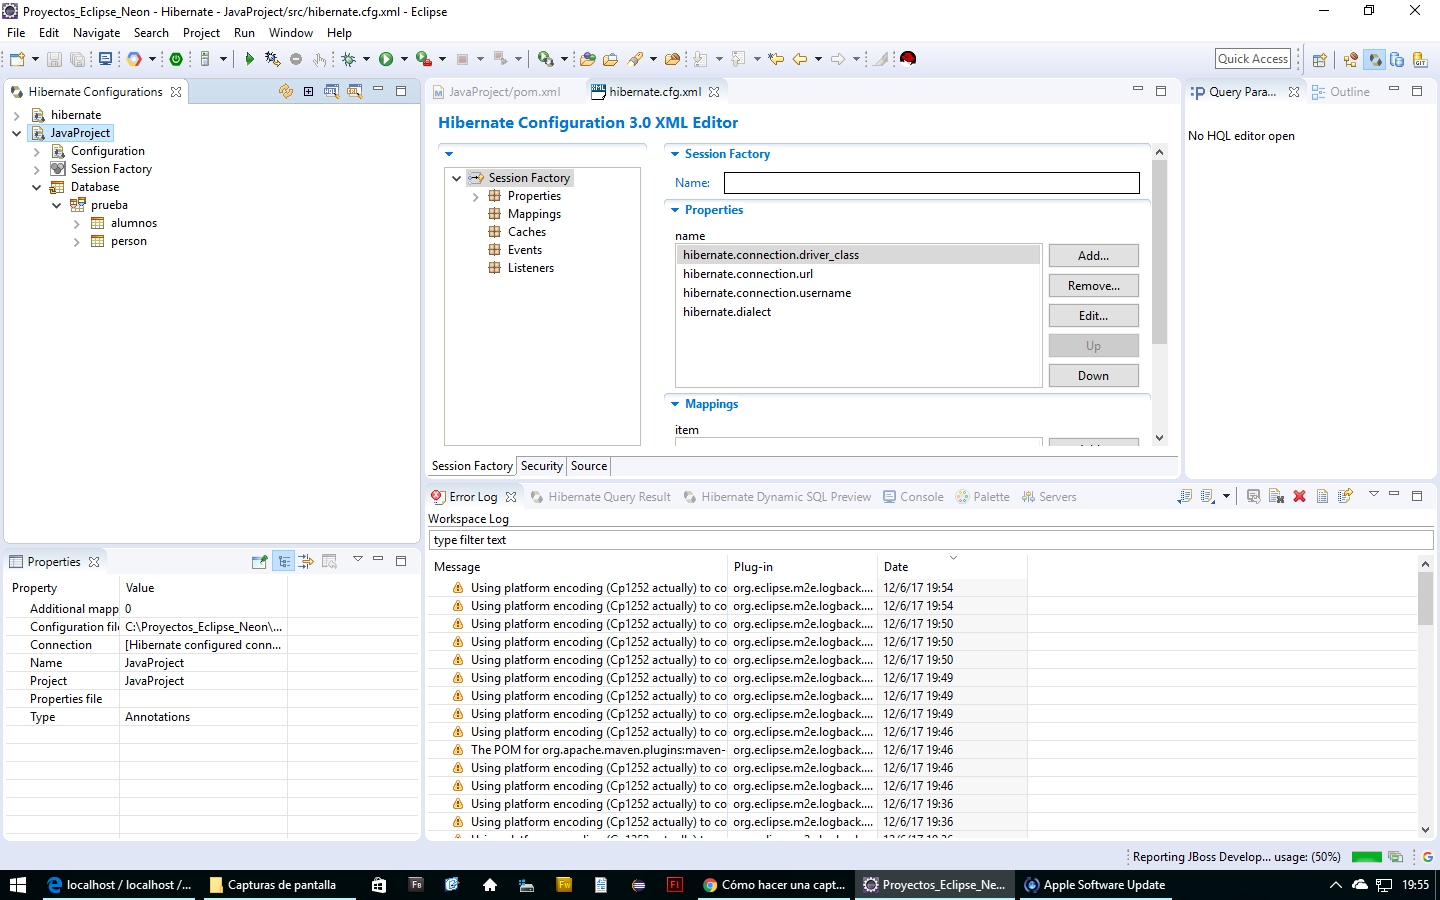Viewport: 1440px width, 900px height.
Task: Select hibernate.connection.url property
Action: pos(858,274)
